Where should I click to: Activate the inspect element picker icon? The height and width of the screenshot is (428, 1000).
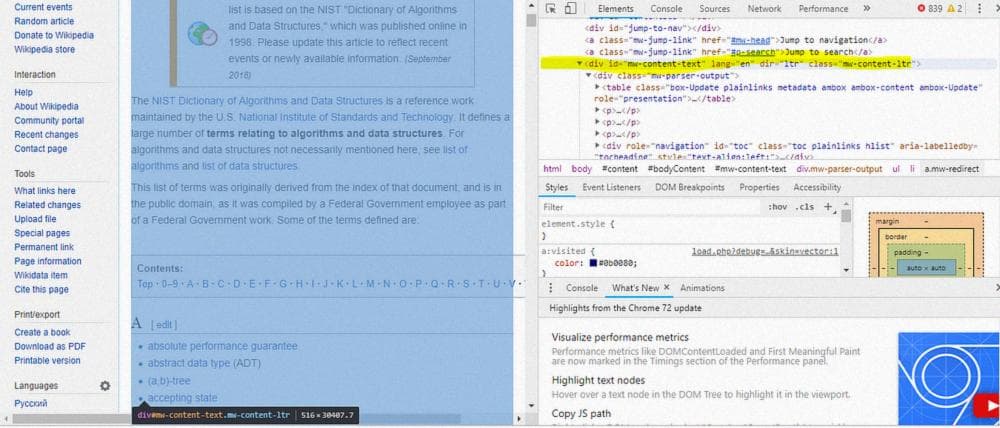click(551, 9)
